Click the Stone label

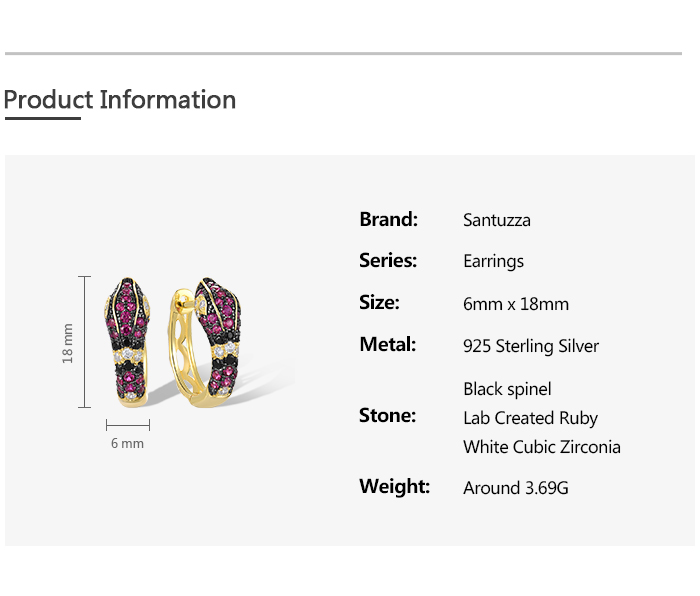click(387, 416)
